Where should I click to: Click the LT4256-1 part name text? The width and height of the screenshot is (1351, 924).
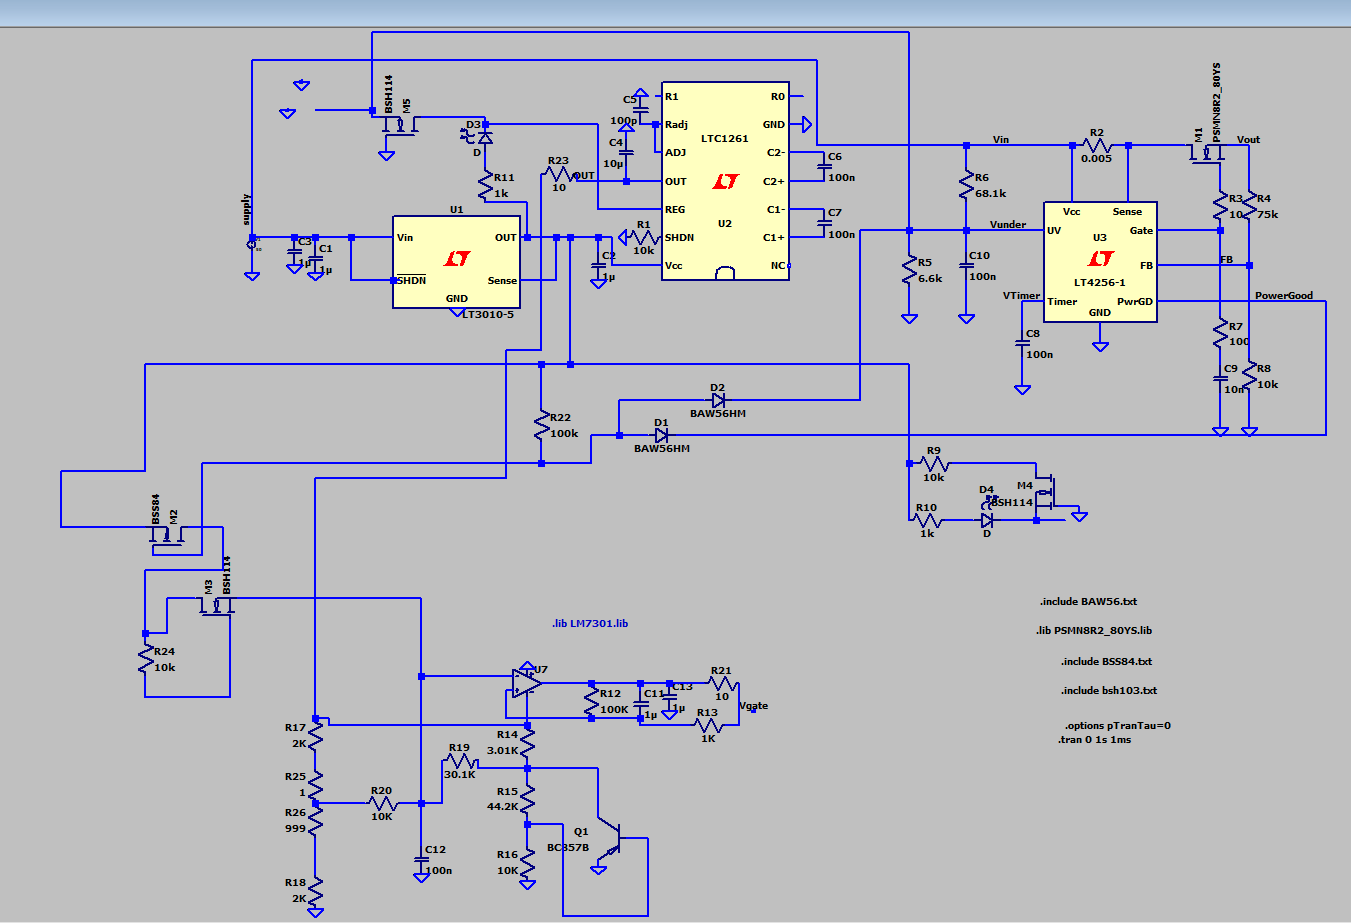1099,283
